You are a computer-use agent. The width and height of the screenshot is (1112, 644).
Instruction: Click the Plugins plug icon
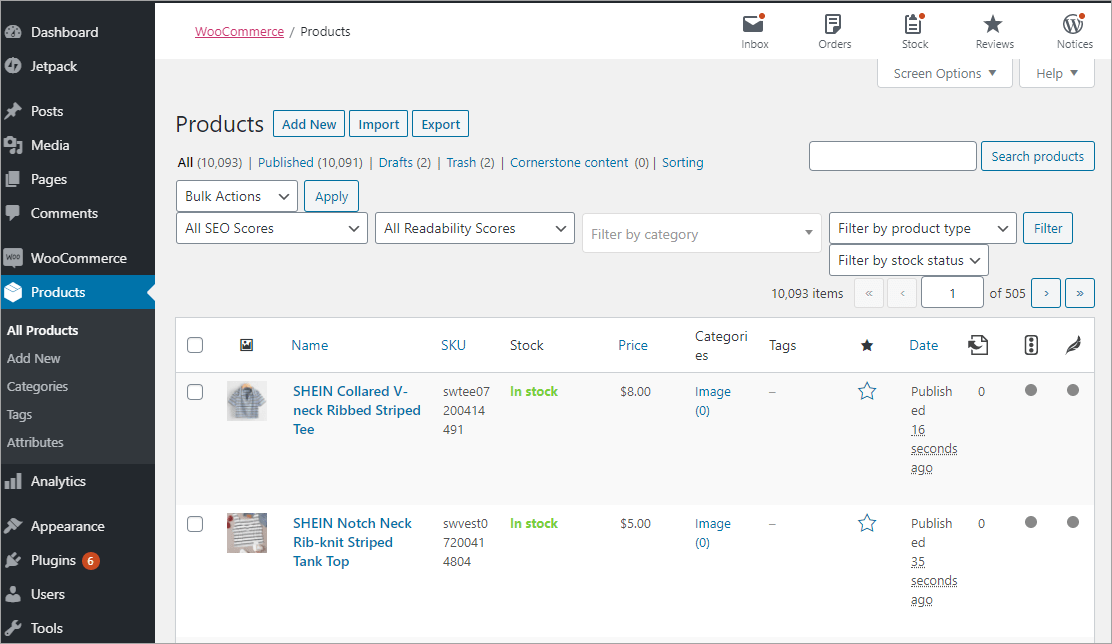(13, 560)
